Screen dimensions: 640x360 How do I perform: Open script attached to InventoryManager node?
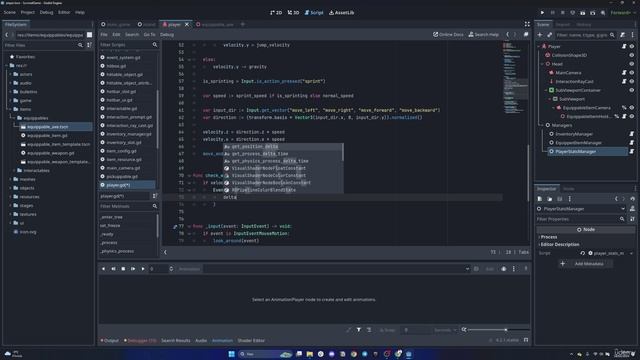(x=632, y=134)
